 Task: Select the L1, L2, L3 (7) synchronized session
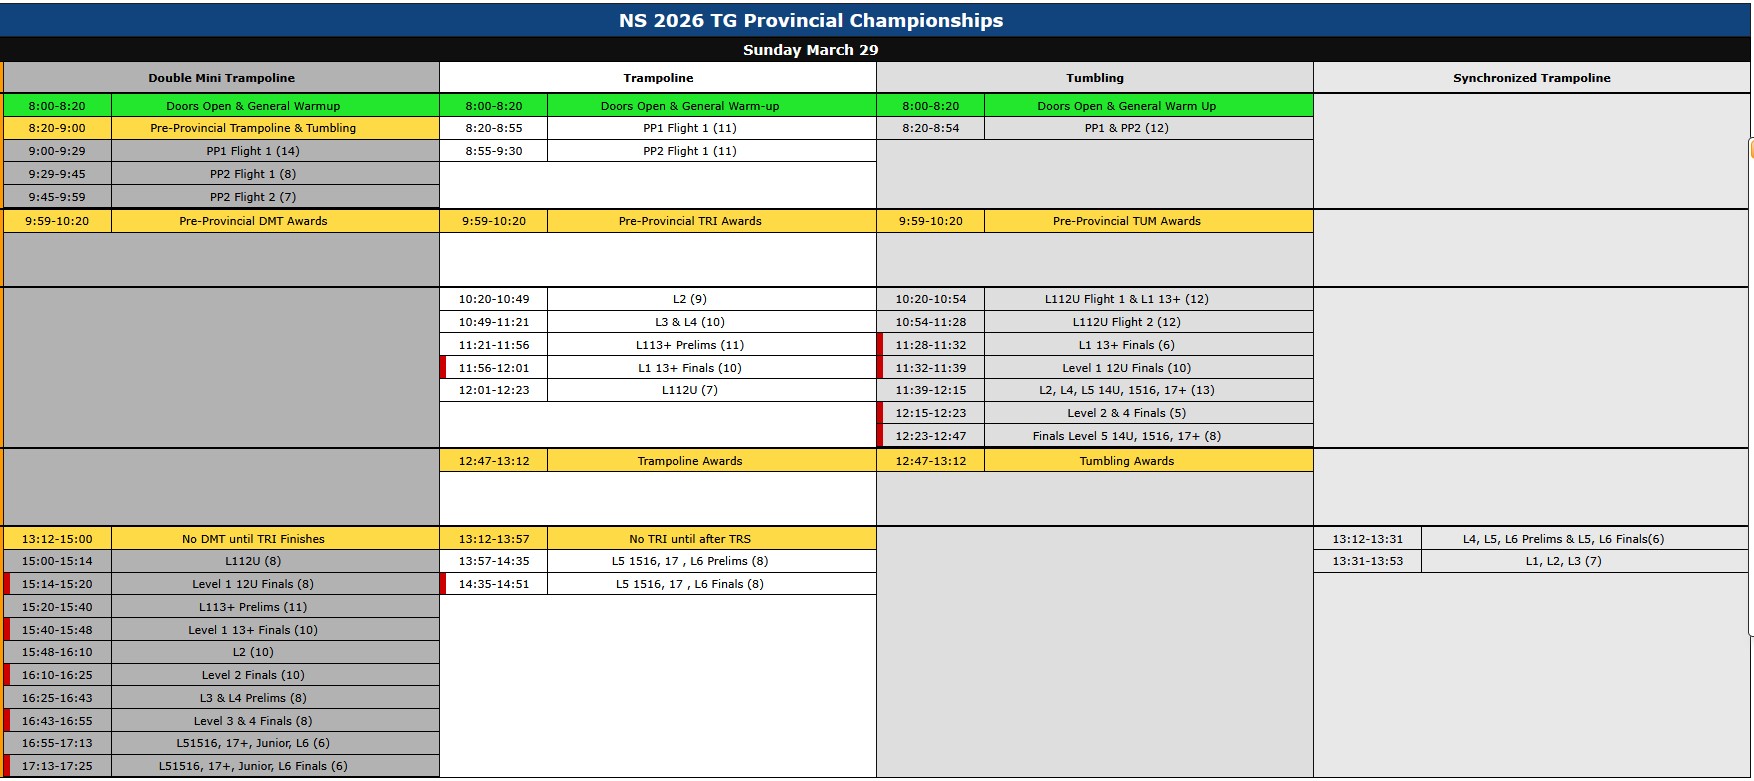(x=1563, y=561)
